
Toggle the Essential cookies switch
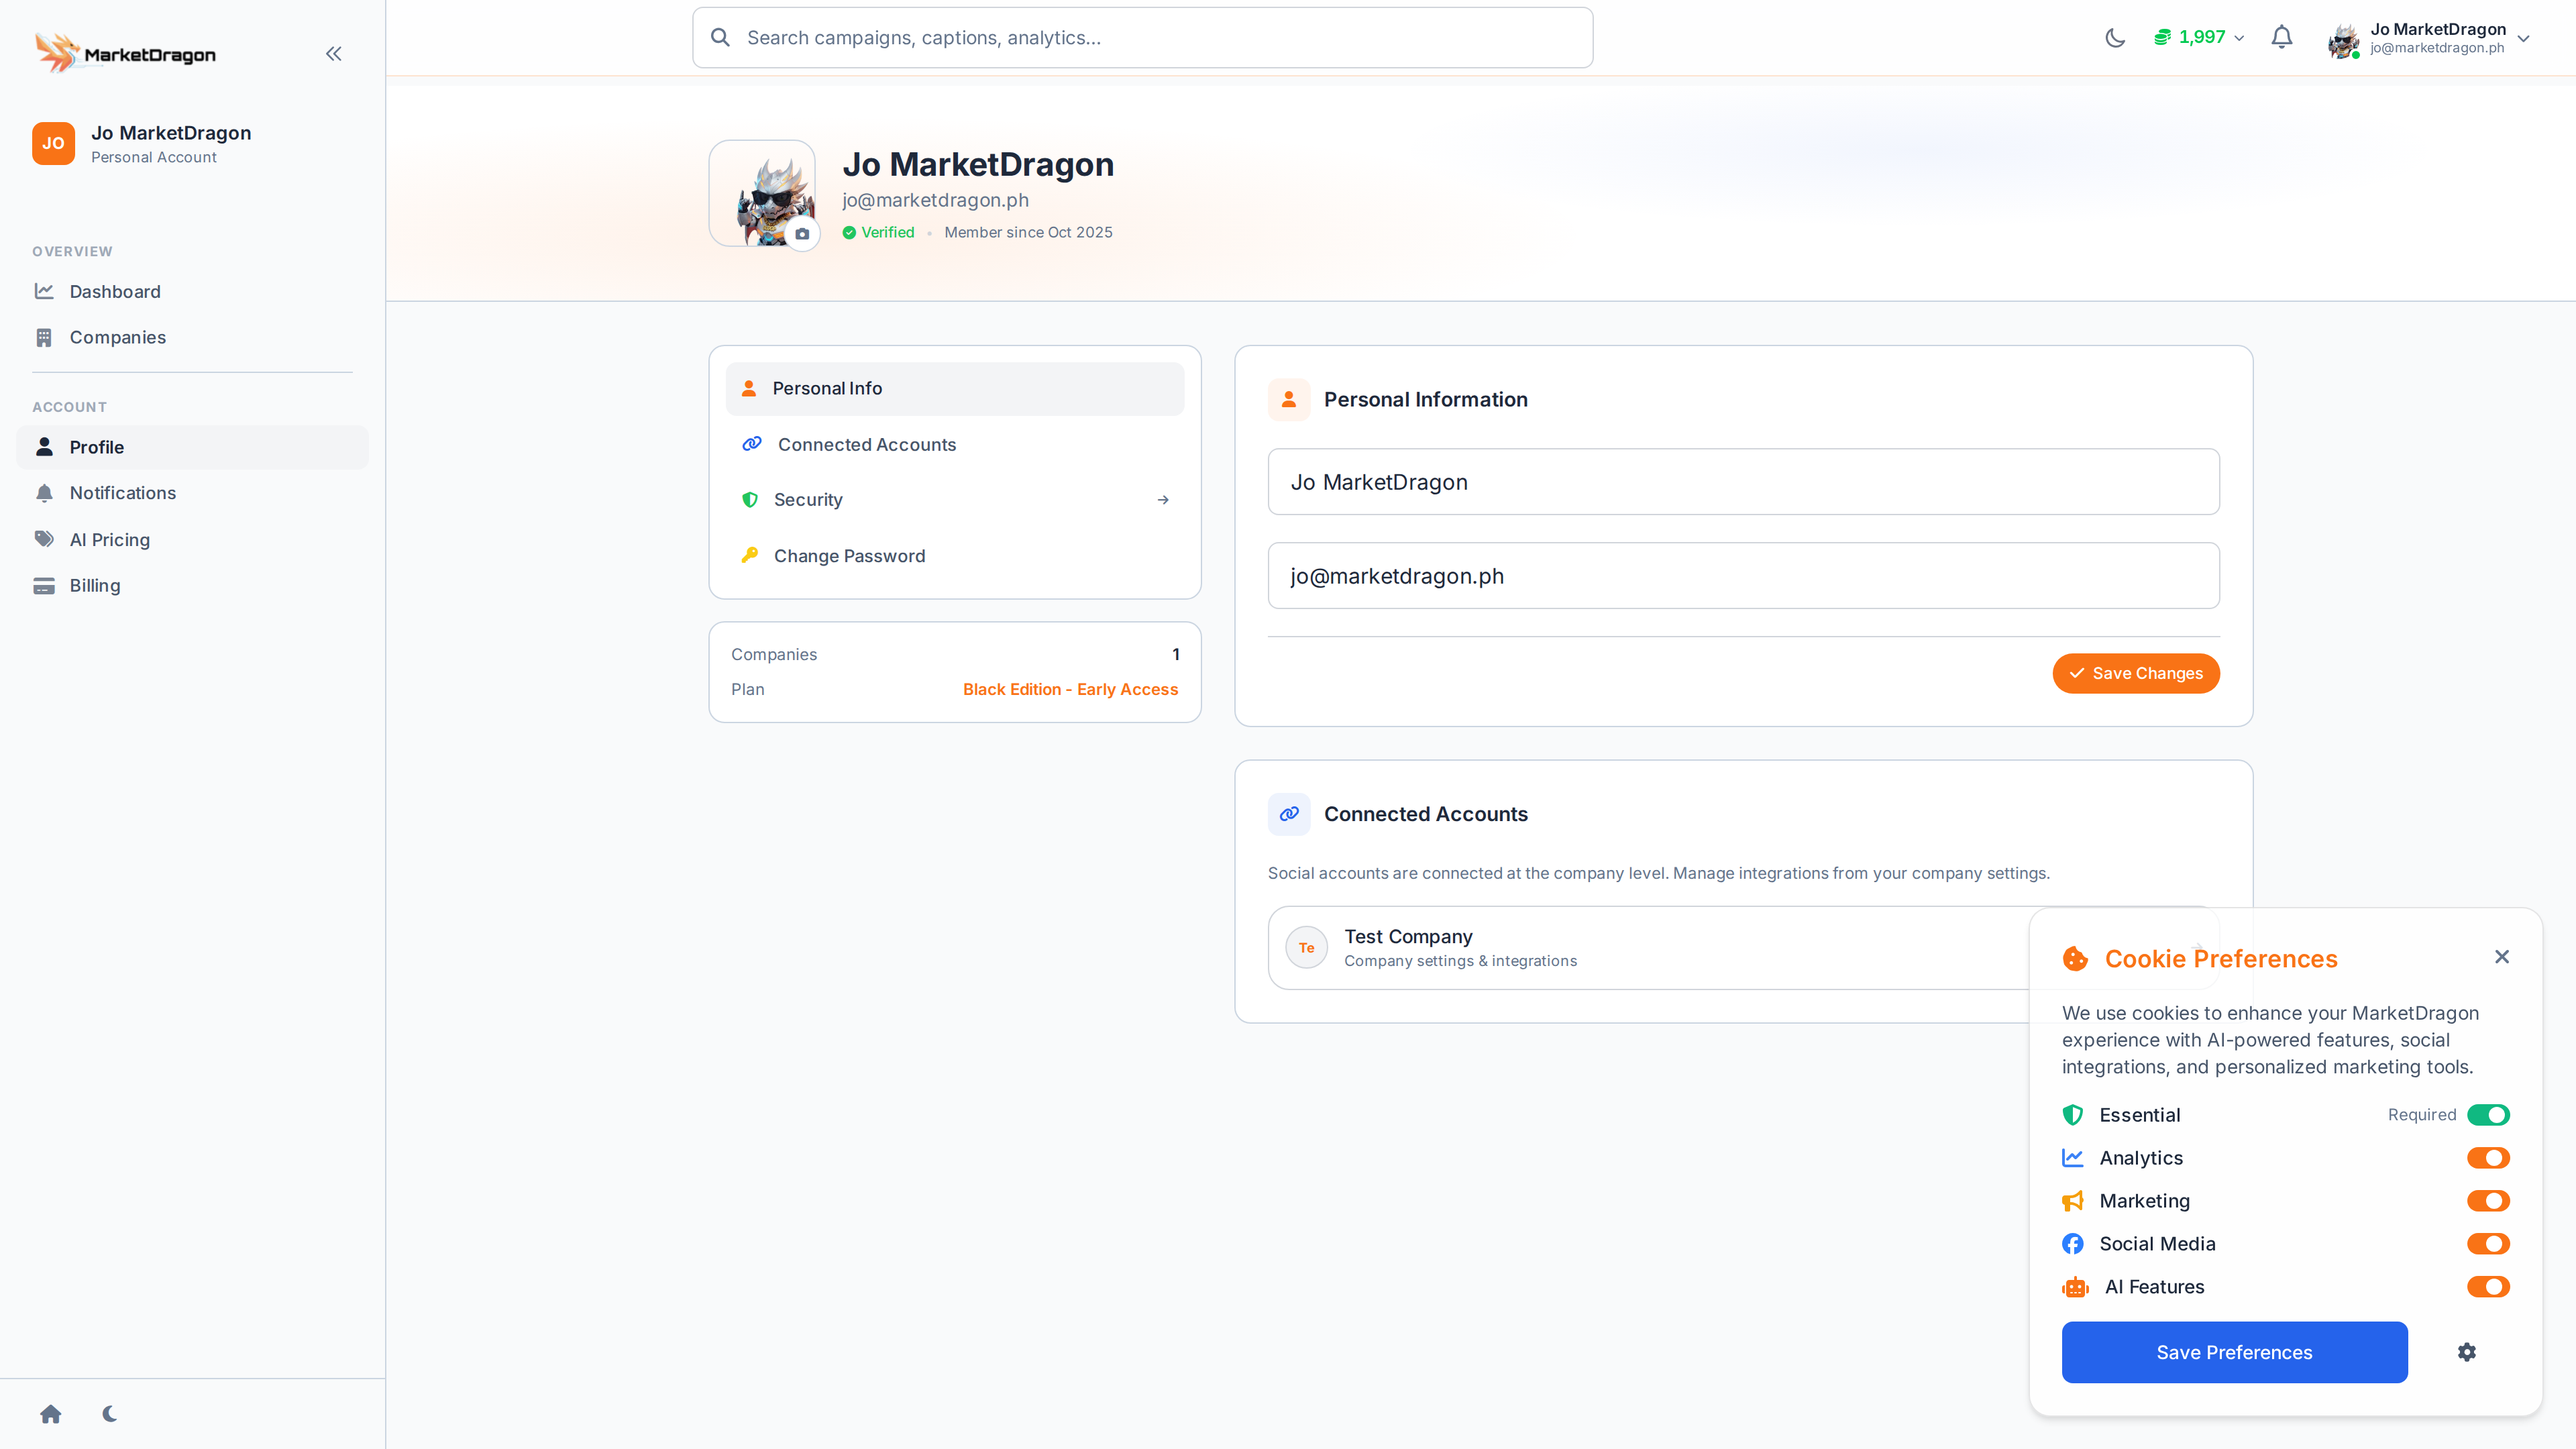(2488, 1115)
